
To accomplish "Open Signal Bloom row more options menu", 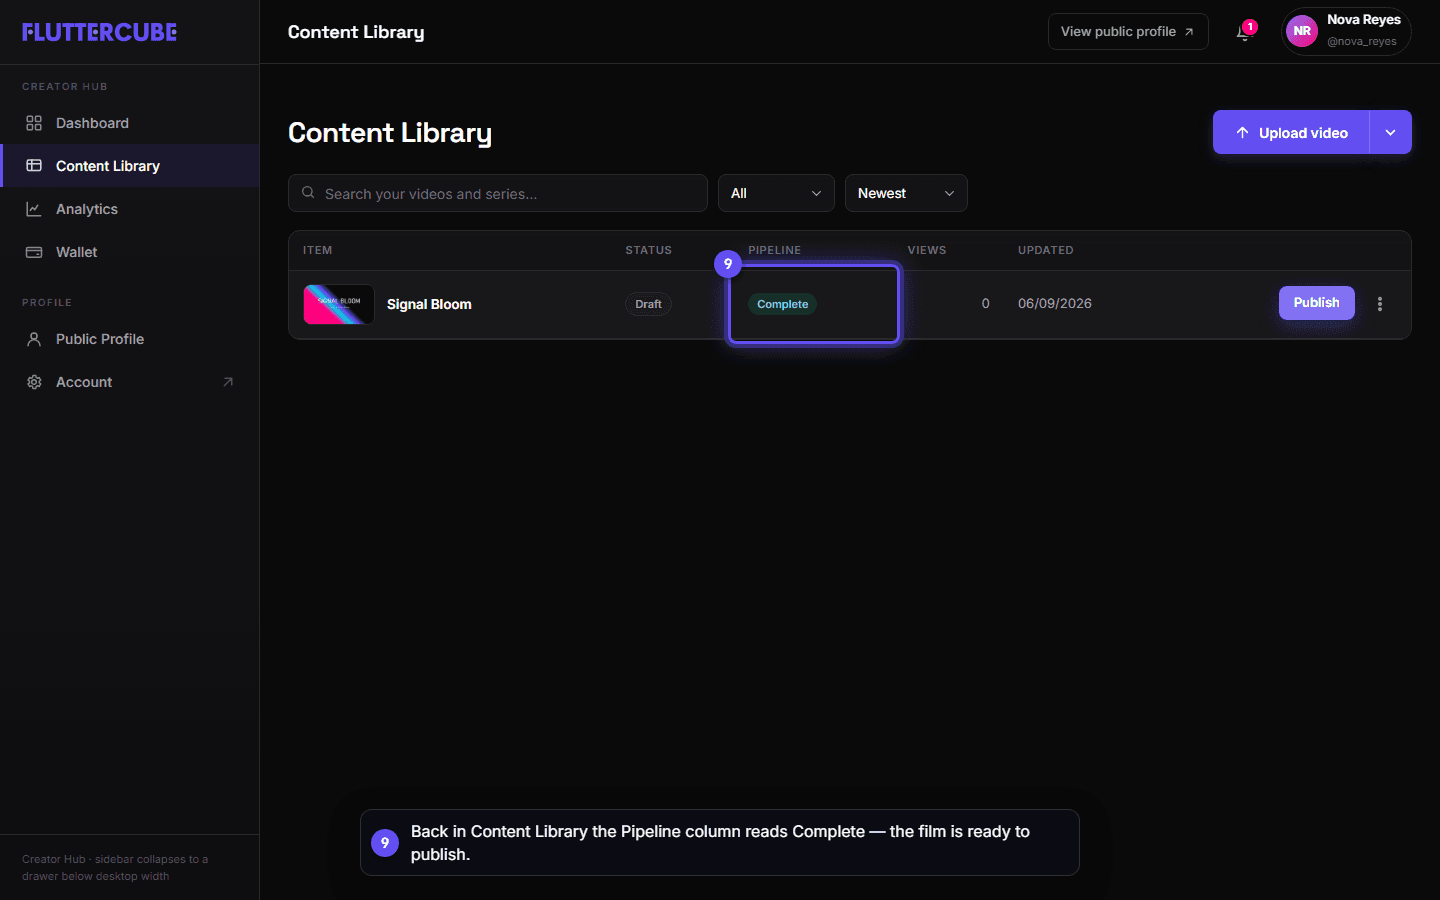I will click(1380, 304).
